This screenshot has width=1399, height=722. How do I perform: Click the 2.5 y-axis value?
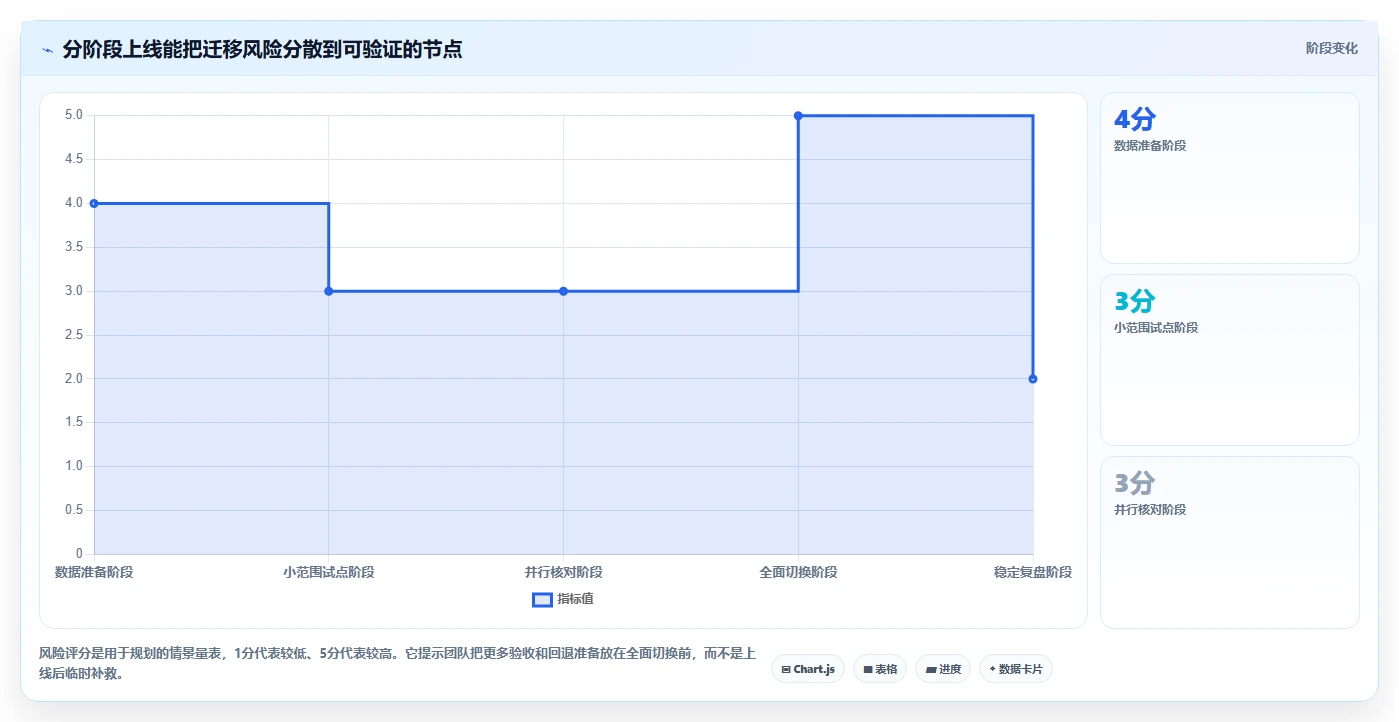74,335
